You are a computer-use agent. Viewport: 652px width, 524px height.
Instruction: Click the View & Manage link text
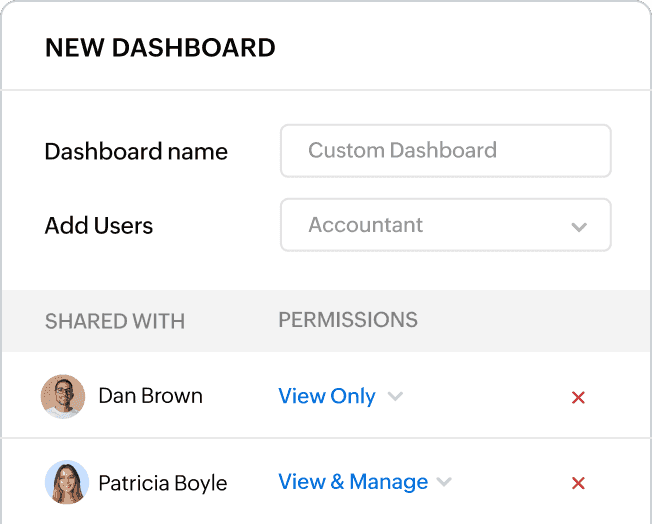coord(353,482)
